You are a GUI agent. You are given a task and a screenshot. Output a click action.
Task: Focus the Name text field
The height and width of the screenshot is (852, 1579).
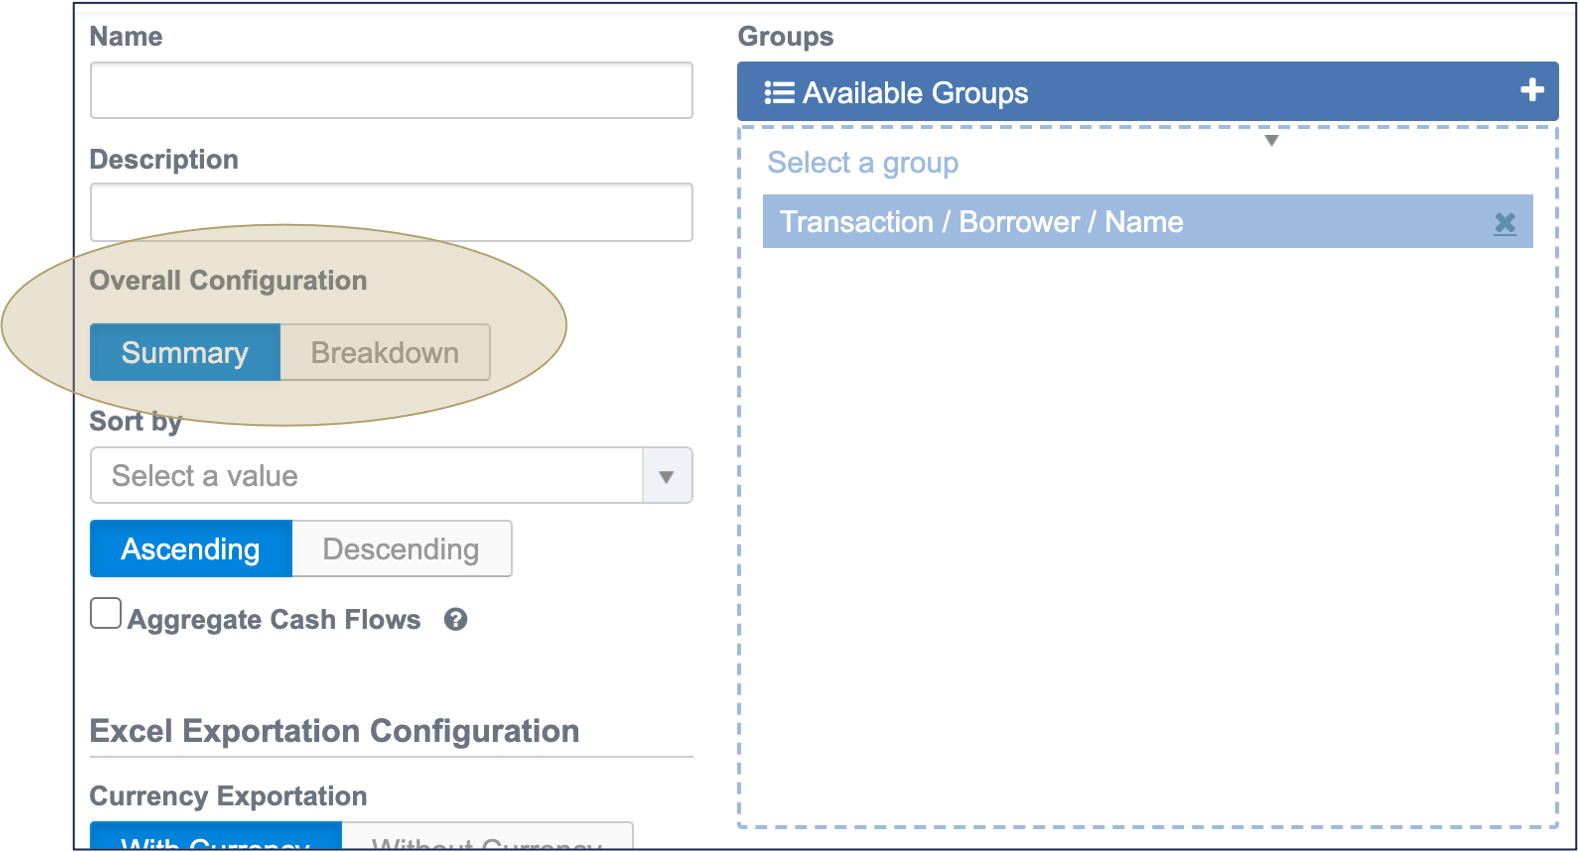[391, 91]
